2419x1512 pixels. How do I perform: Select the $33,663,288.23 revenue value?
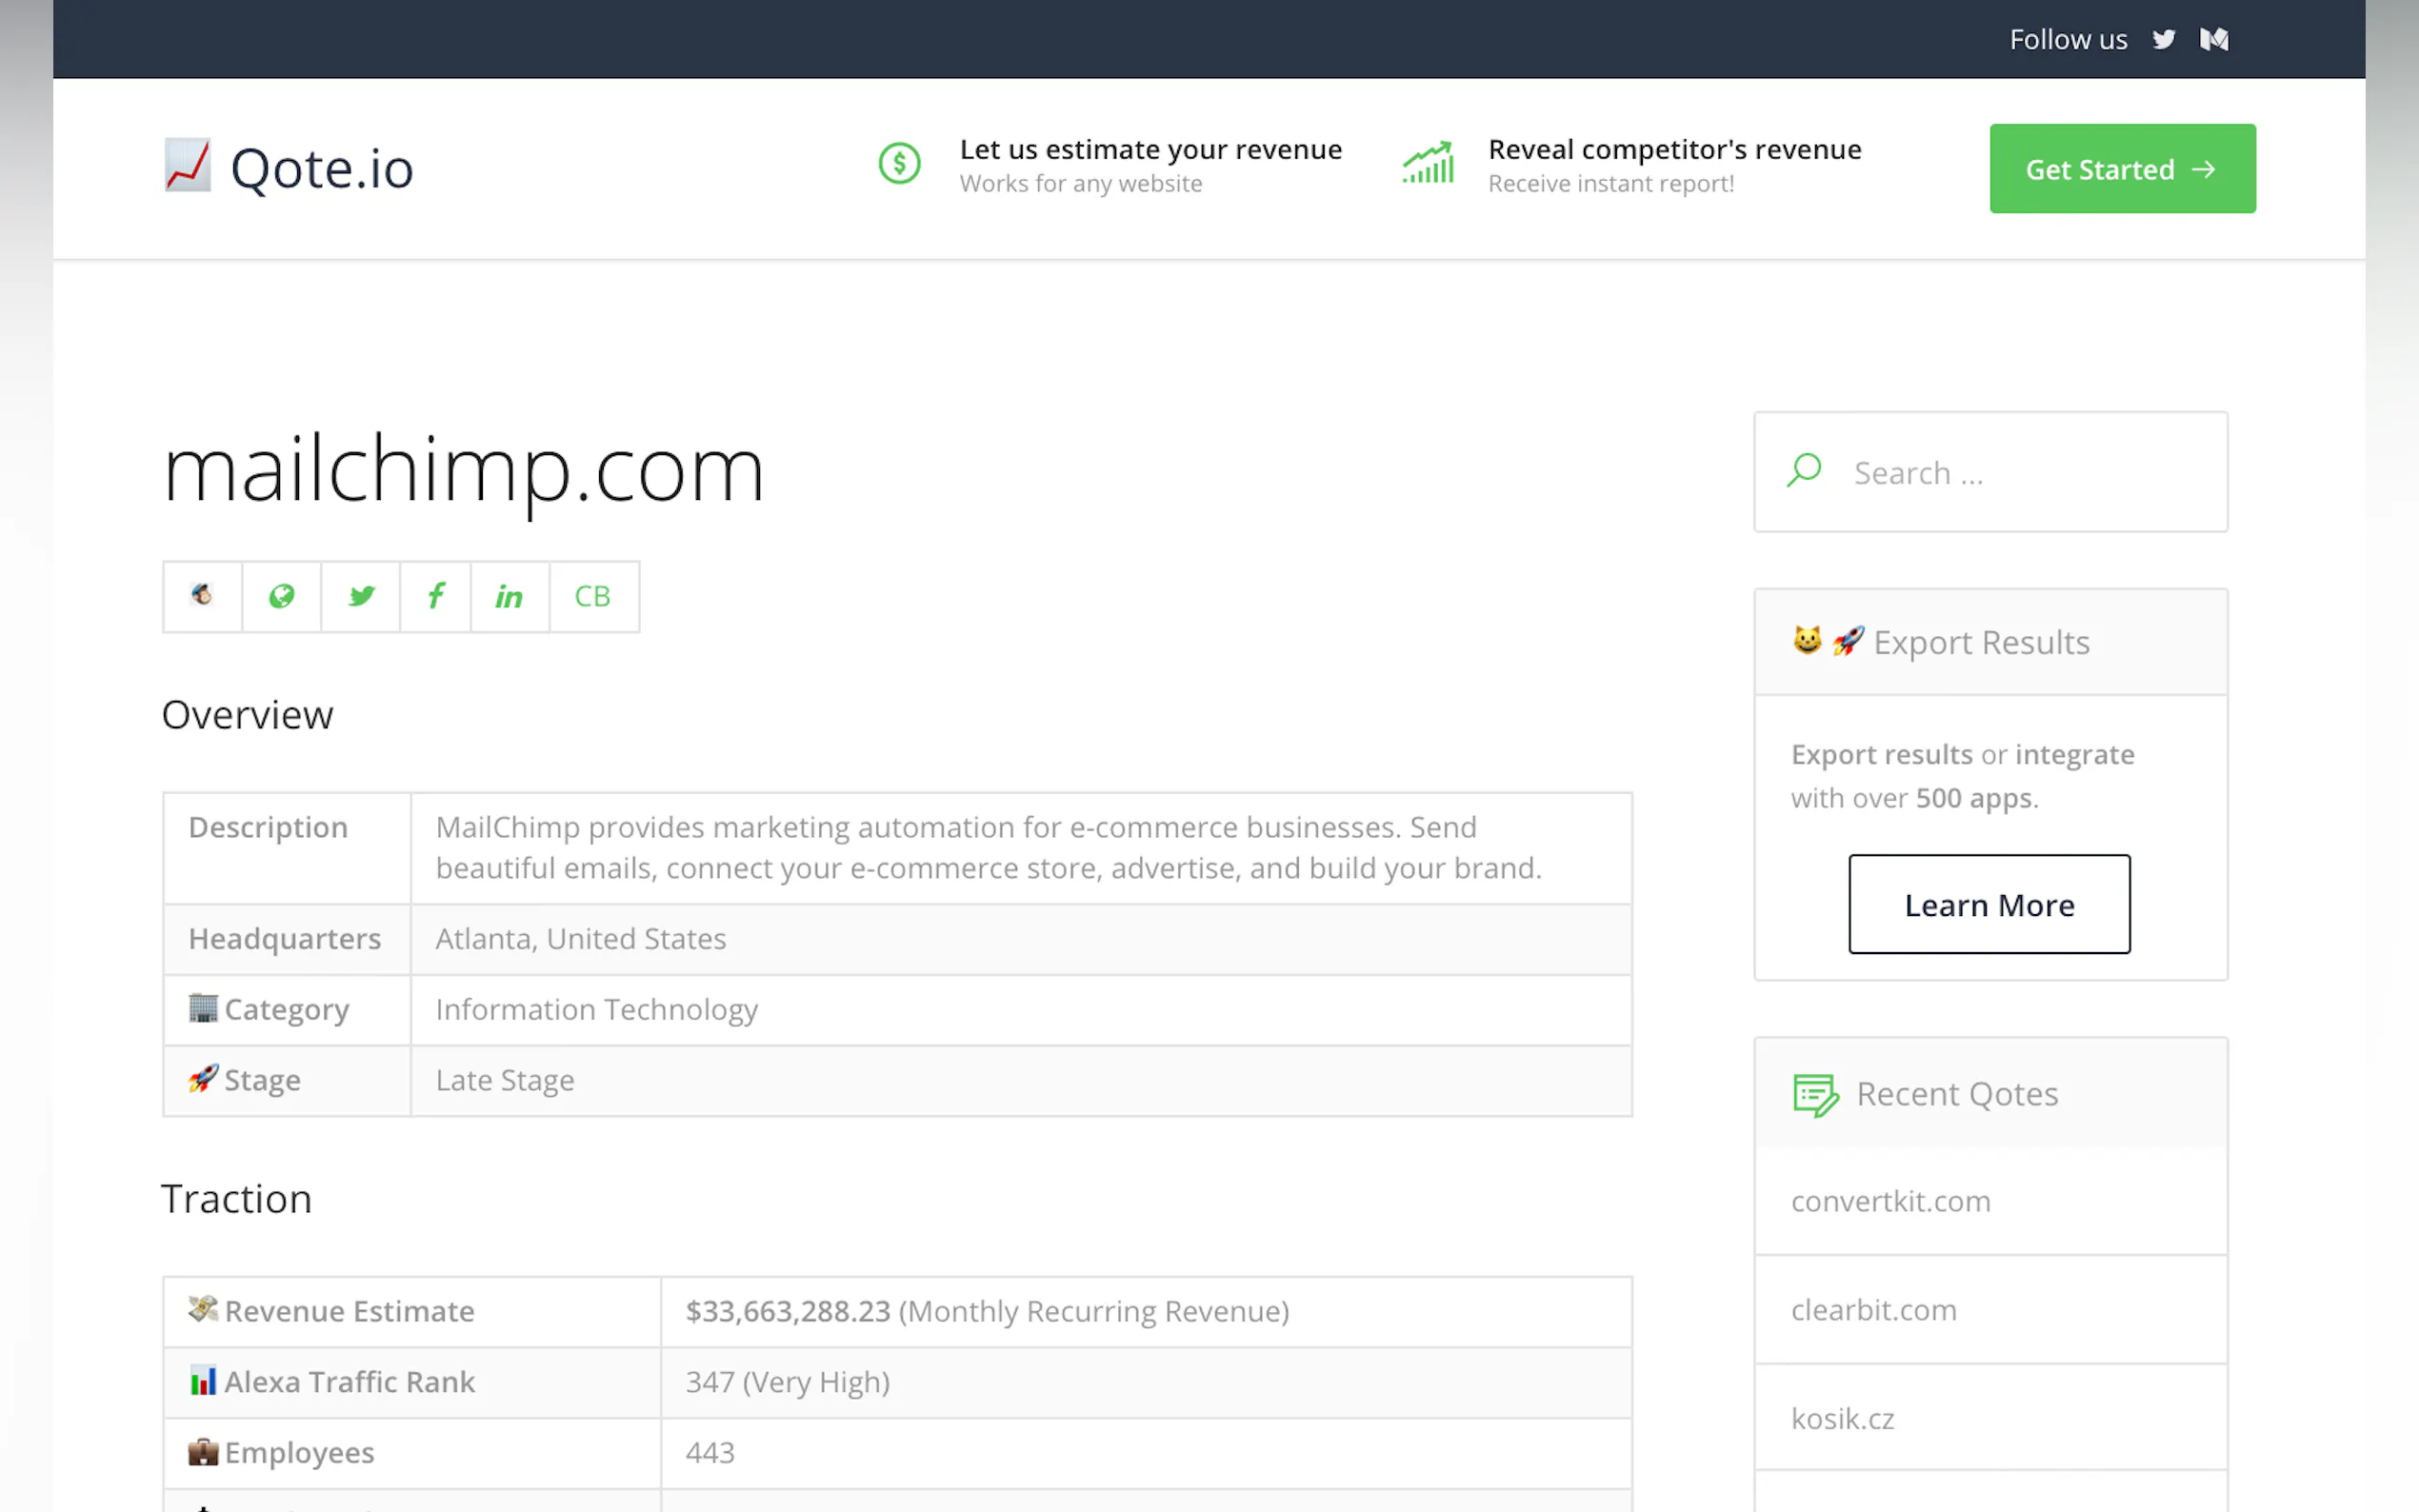click(x=787, y=1311)
